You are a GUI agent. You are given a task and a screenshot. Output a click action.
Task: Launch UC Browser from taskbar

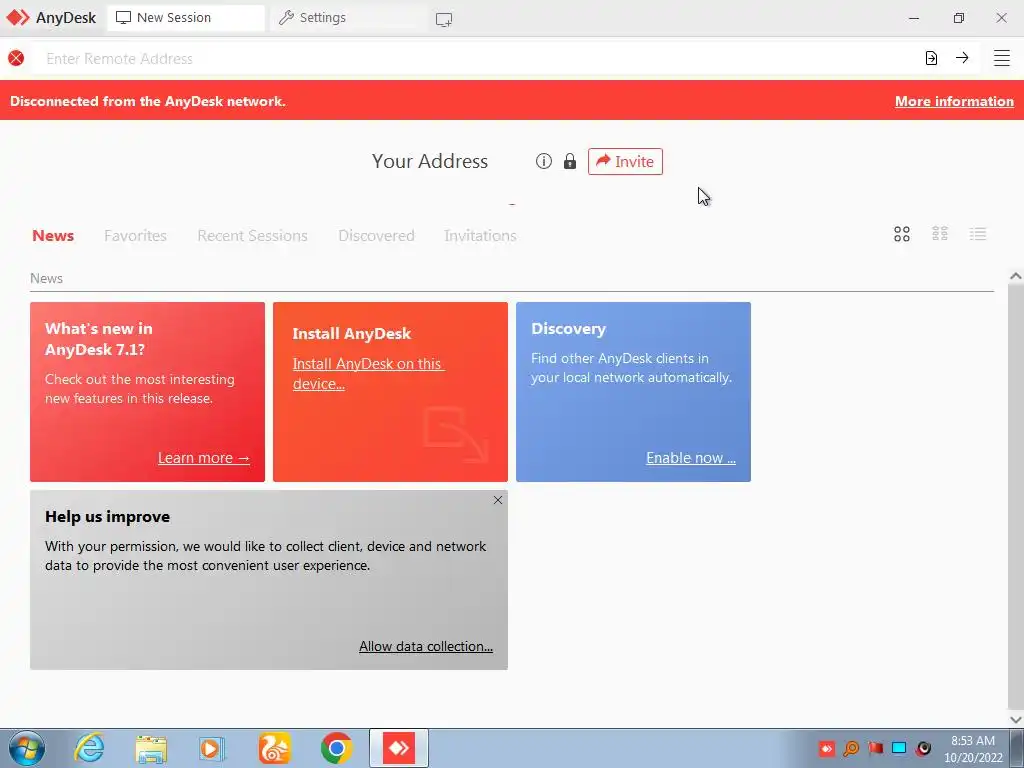coord(274,748)
